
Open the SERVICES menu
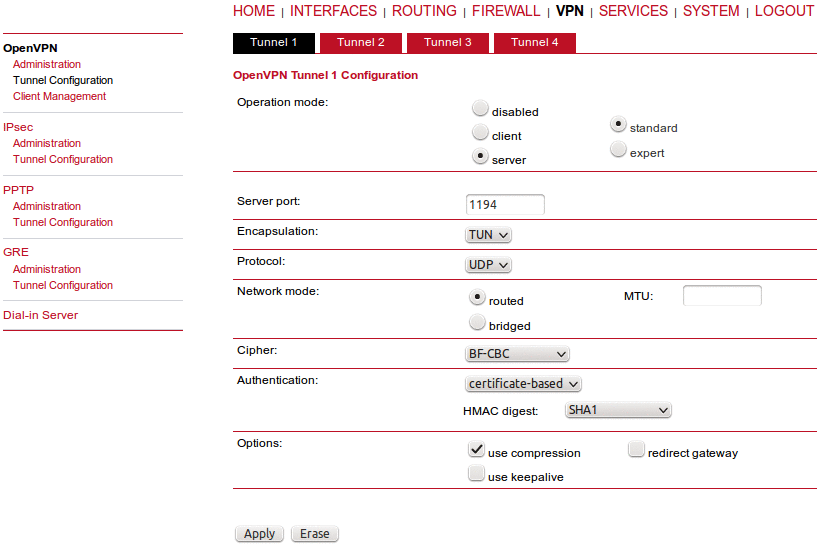(633, 11)
